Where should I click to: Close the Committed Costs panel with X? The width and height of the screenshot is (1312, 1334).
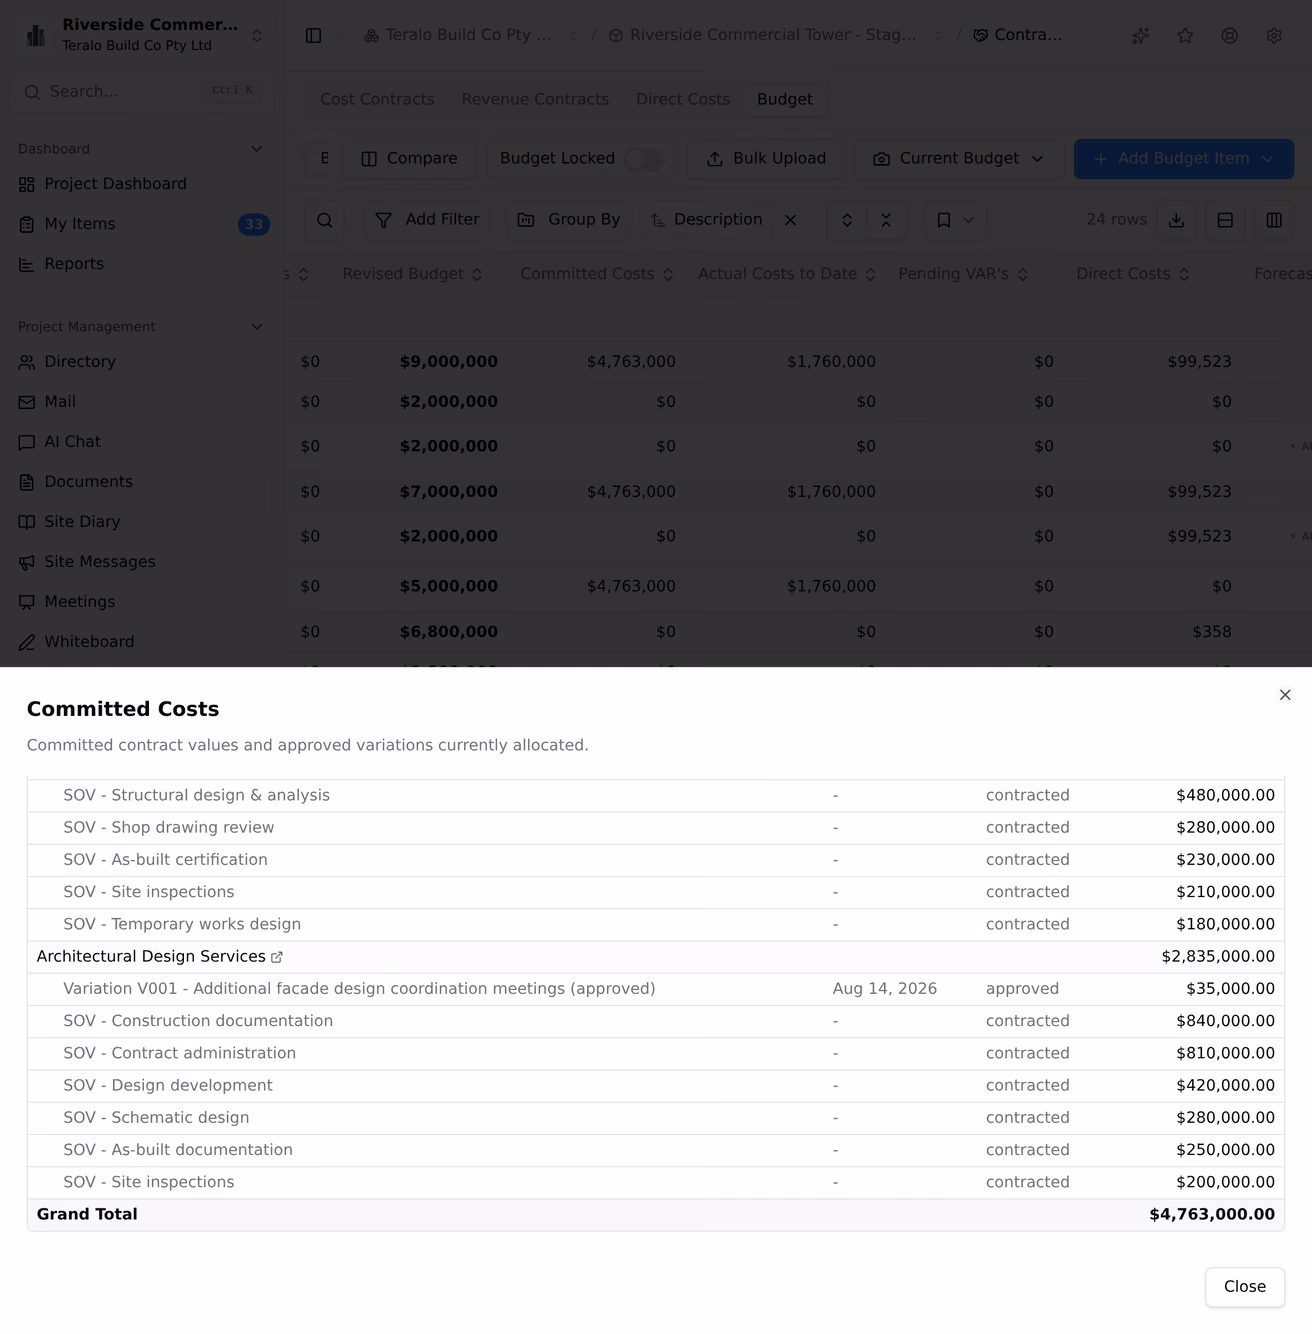point(1285,695)
